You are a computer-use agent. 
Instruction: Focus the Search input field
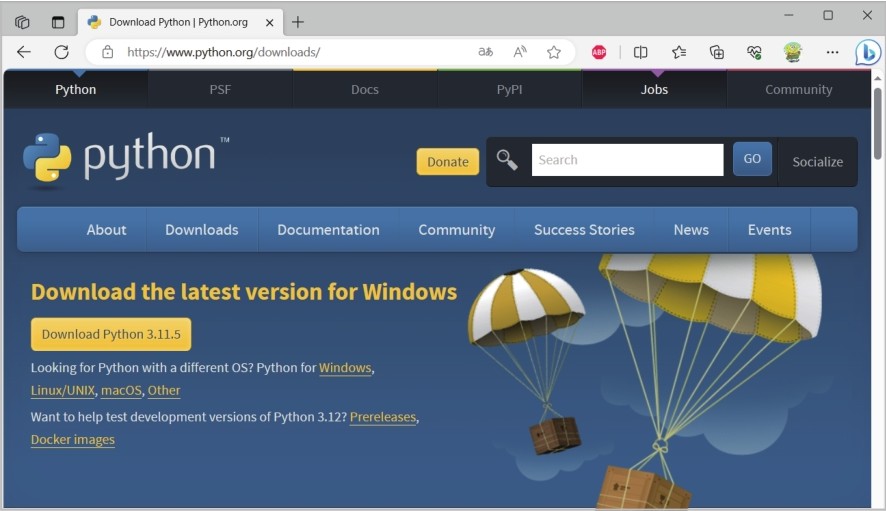pyautogui.click(x=627, y=160)
